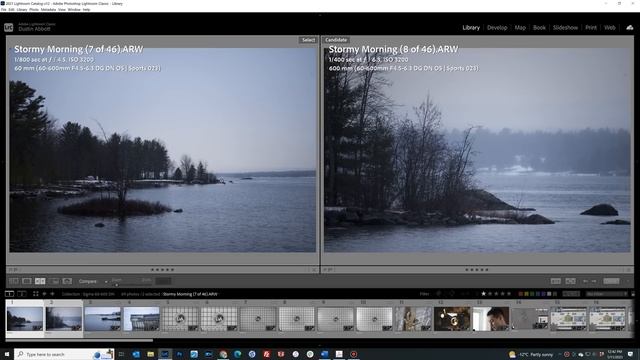Open toolbar content options triangle at right
The height and width of the screenshot is (360, 640).
pos(628,281)
